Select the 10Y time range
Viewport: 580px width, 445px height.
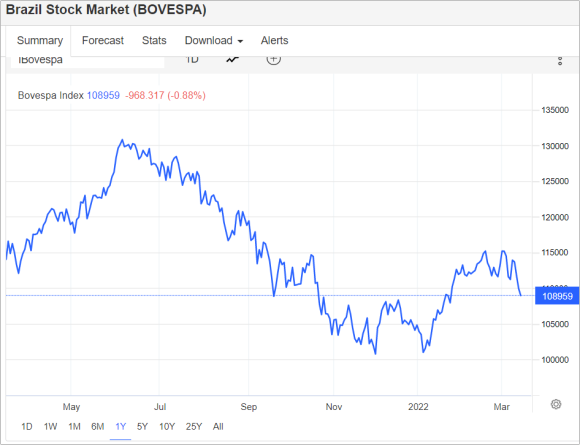pos(167,427)
